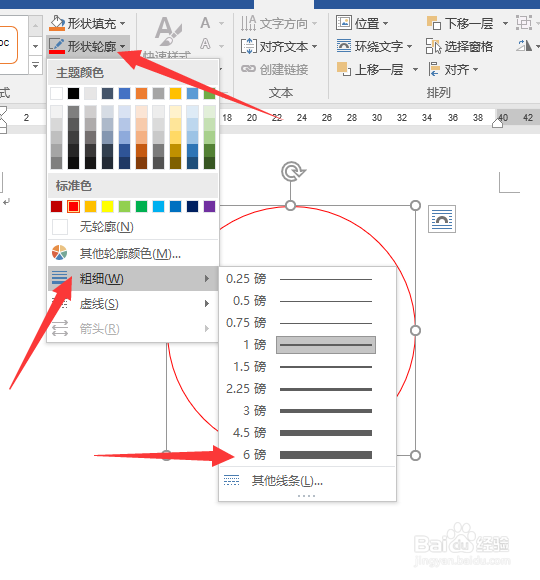Click the Rotate objects icon

click(524, 46)
